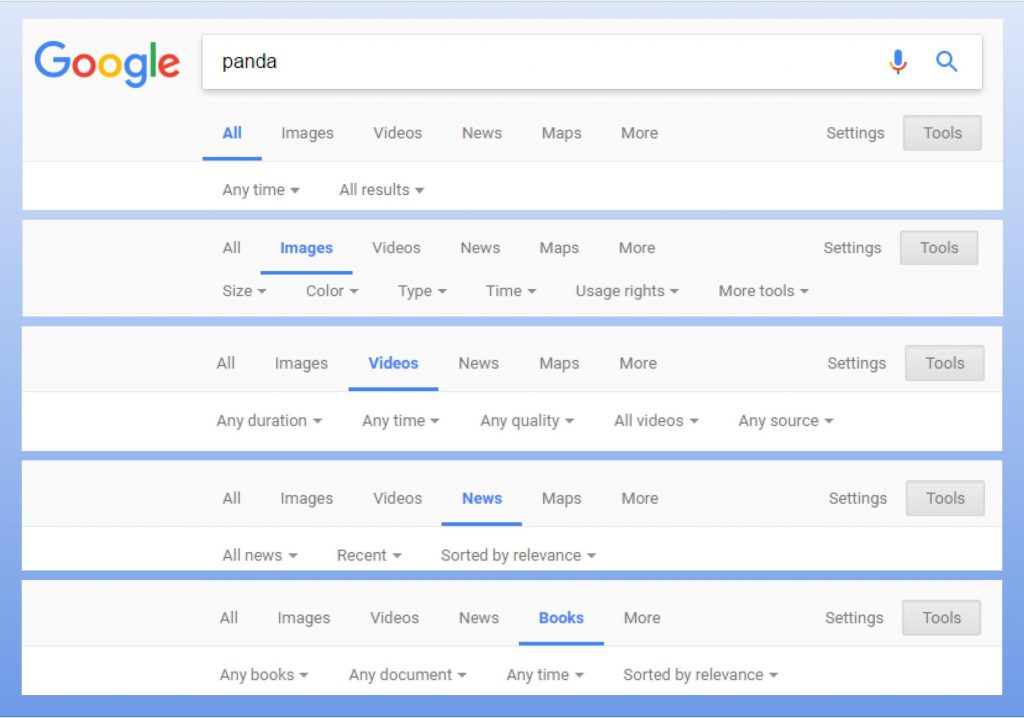Click the blue magnifier search icon

[x=946, y=61]
